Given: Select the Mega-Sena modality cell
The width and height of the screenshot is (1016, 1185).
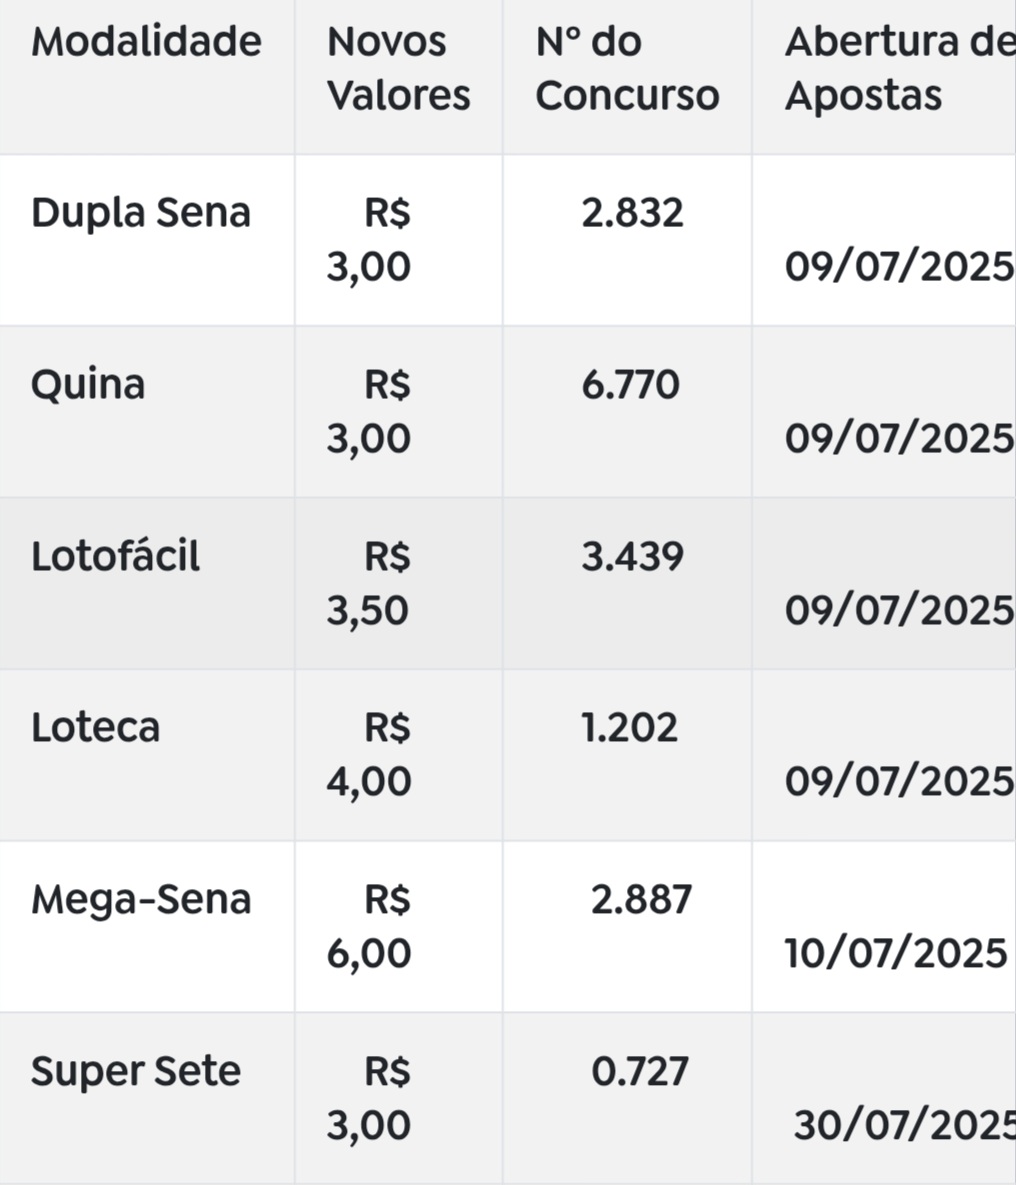Looking at the screenshot, I should pos(141,899).
